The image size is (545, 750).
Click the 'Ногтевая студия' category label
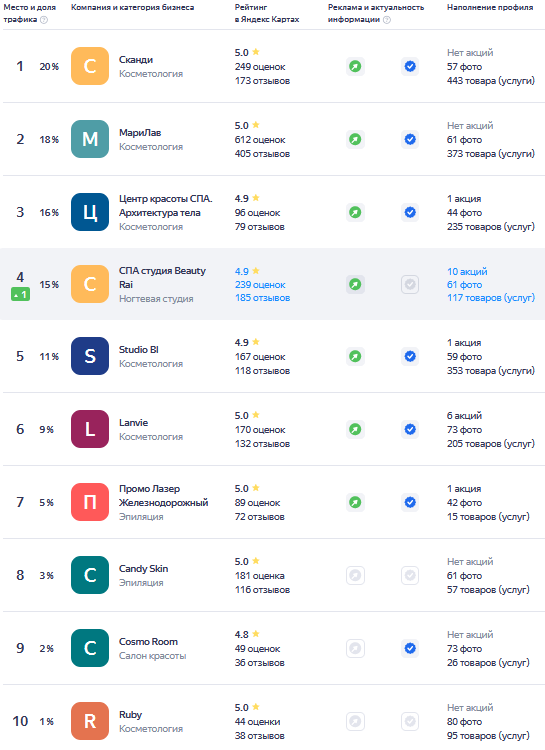[156, 298]
